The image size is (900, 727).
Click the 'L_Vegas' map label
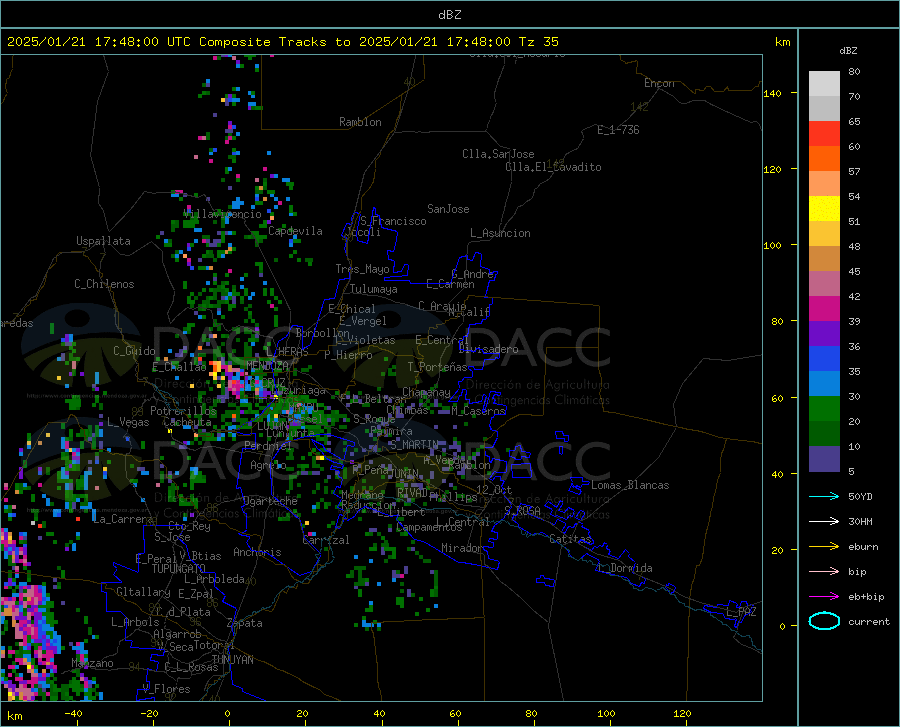pyautogui.click(x=128, y=422)
